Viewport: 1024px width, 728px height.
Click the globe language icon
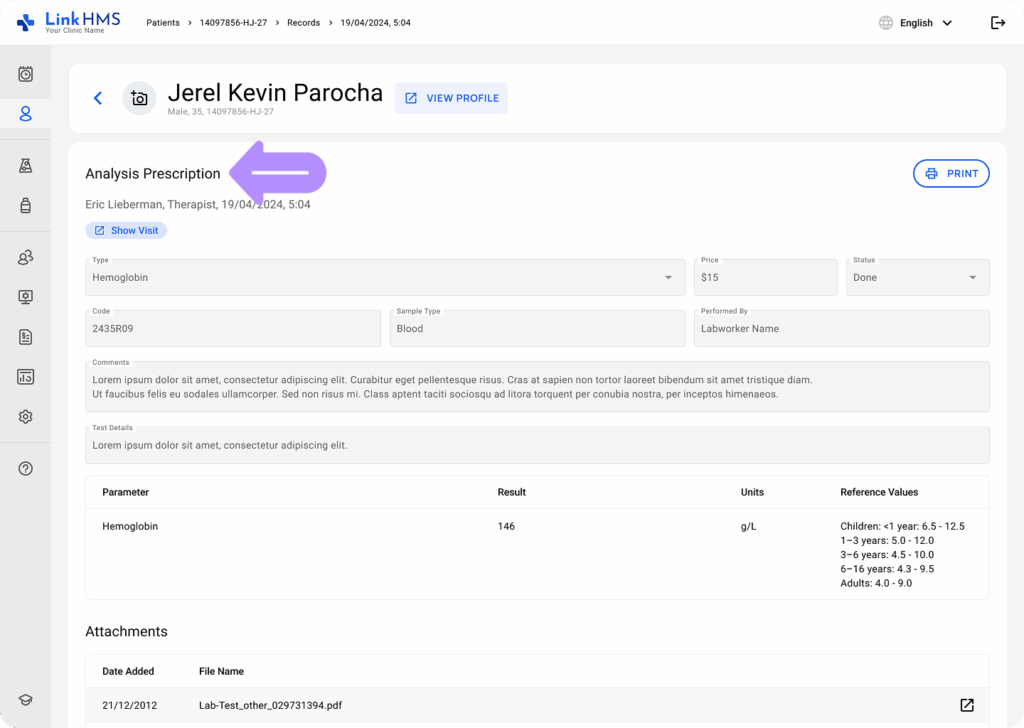[x=886, y=23]
